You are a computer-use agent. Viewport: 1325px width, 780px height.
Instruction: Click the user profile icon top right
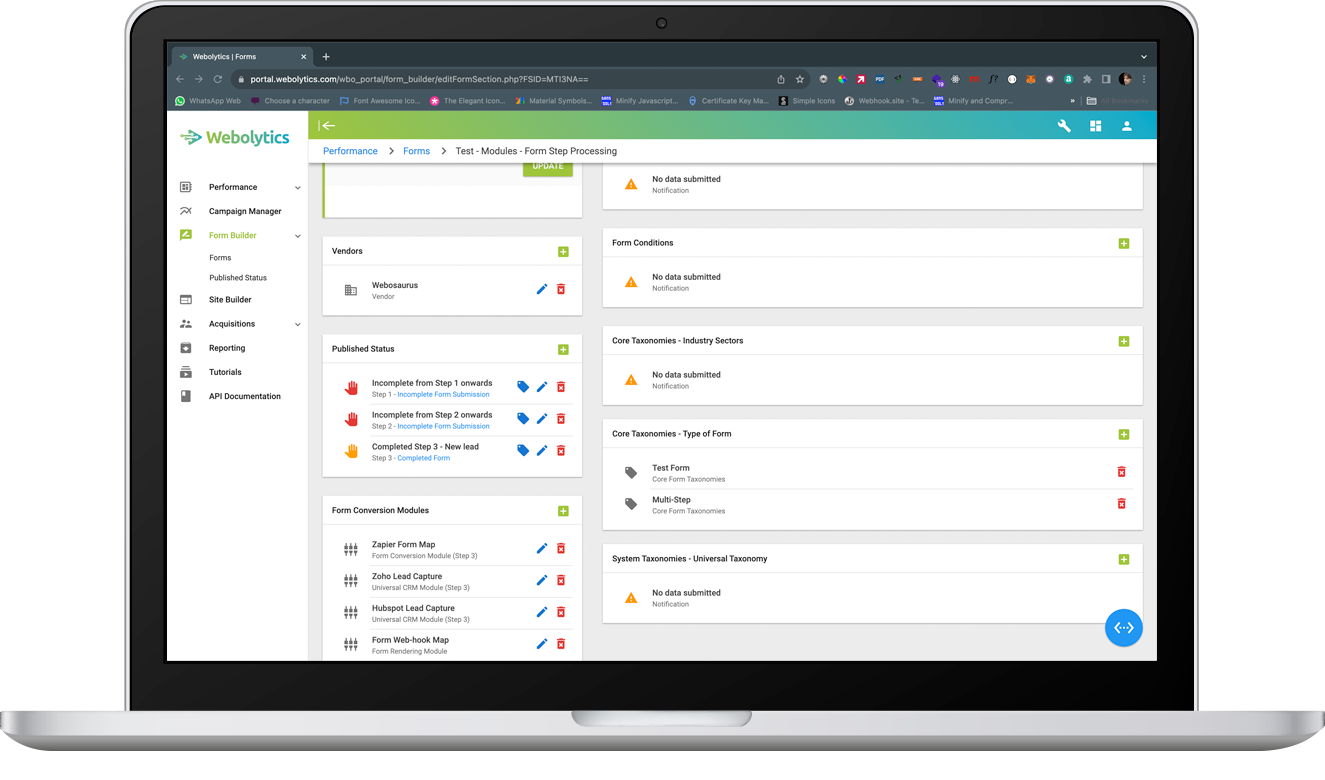tap(1127, 126)
